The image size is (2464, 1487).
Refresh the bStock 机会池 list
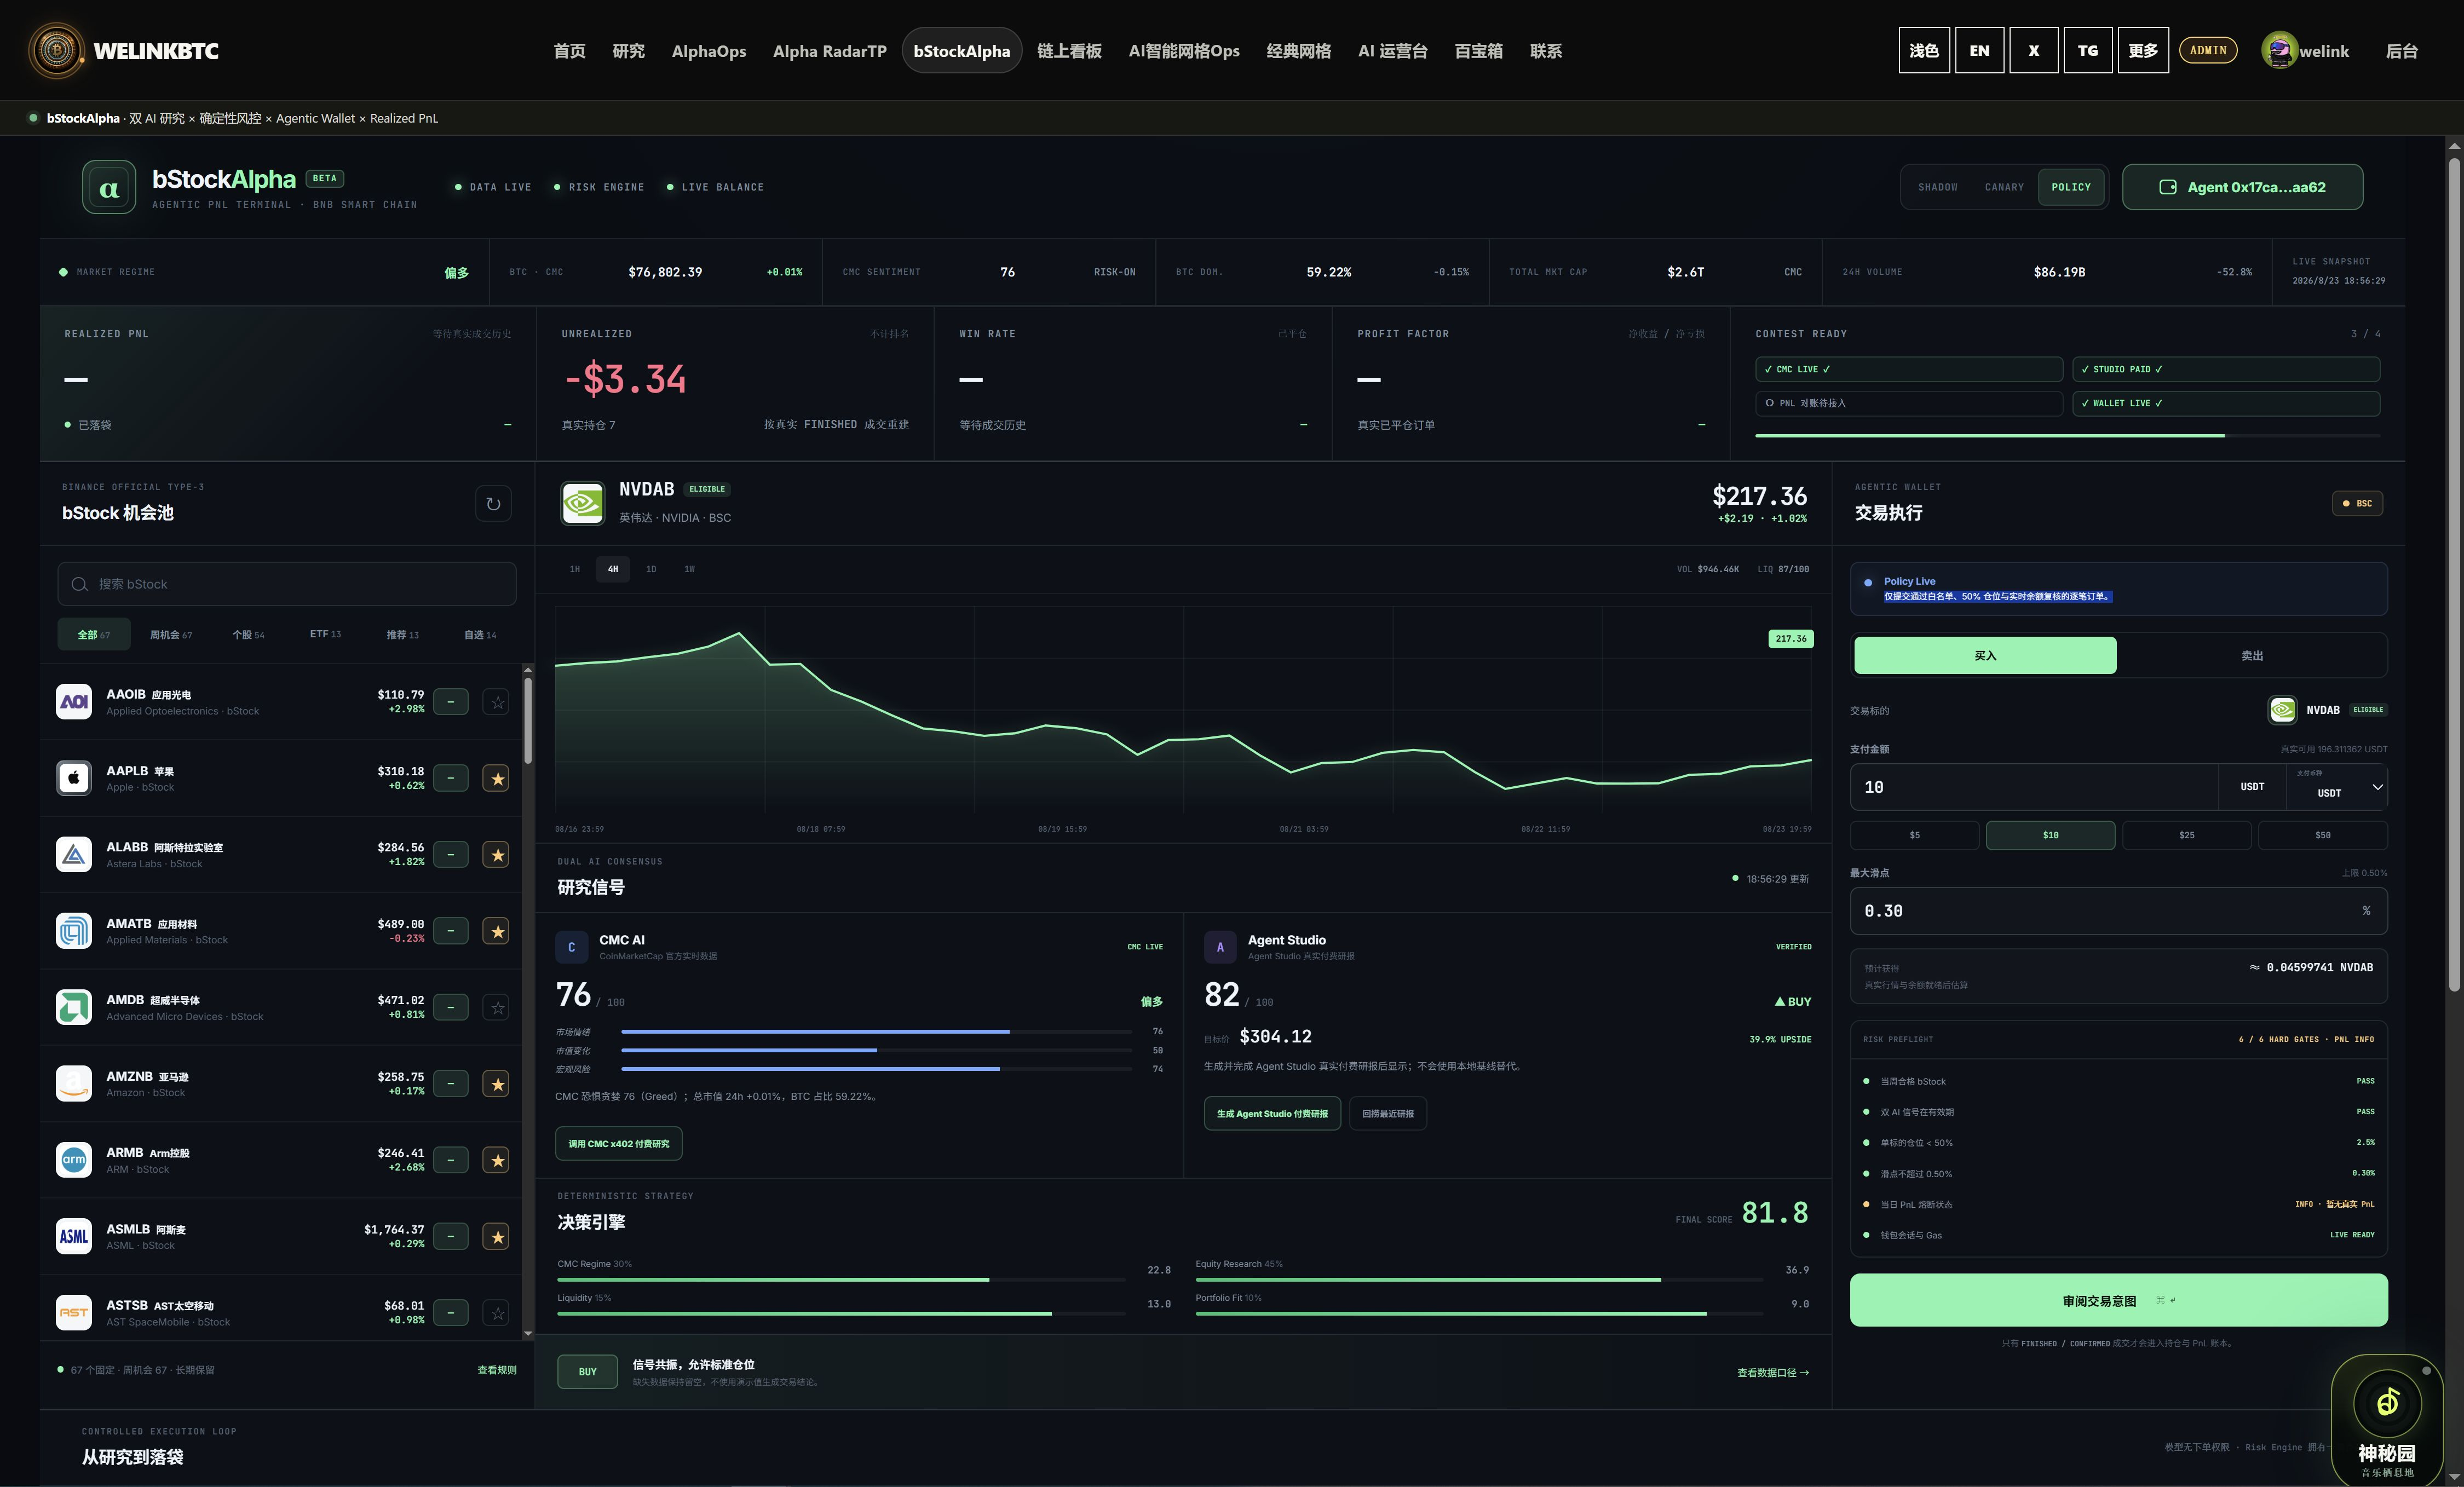[493, 504]
